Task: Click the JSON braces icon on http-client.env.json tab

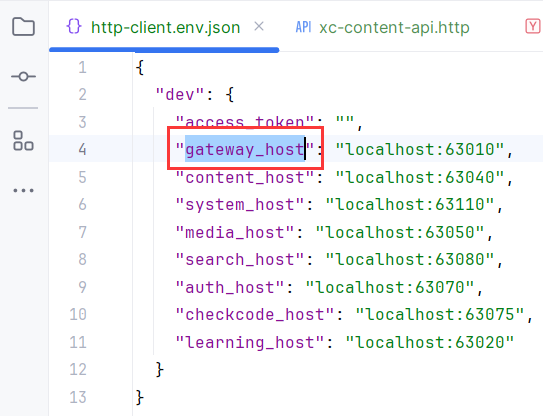Action: pyautogui.click(x=74, y=26)
